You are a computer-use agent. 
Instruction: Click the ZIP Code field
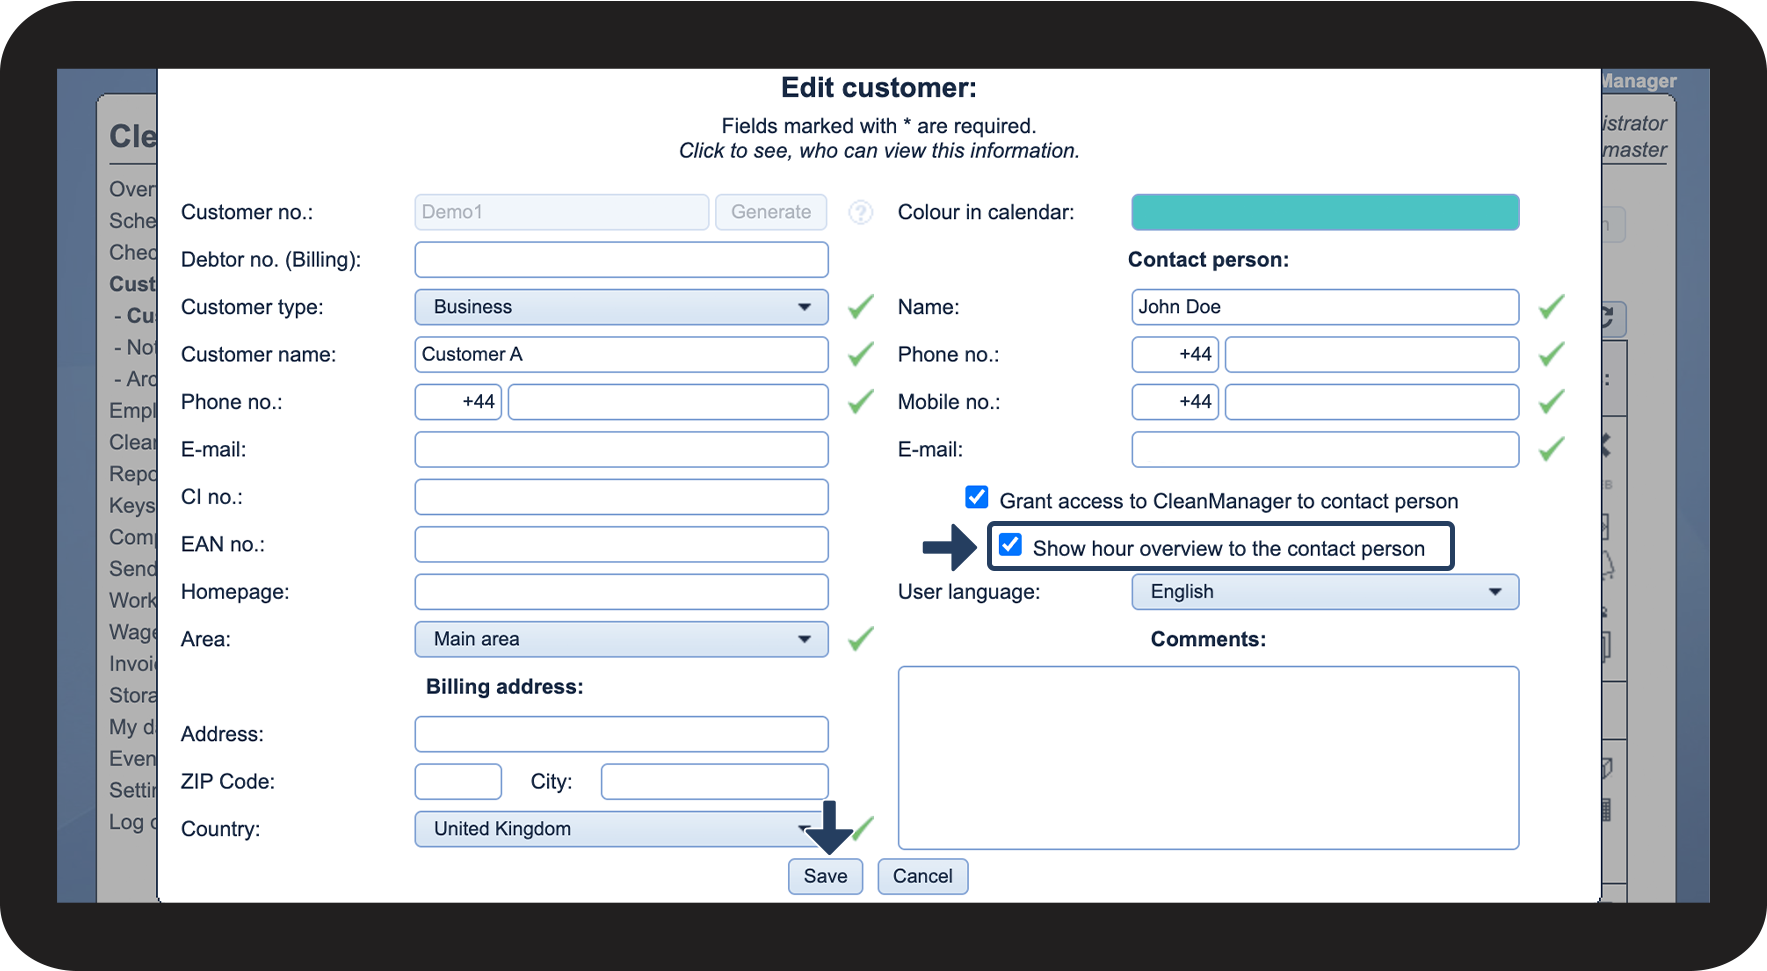458,782
